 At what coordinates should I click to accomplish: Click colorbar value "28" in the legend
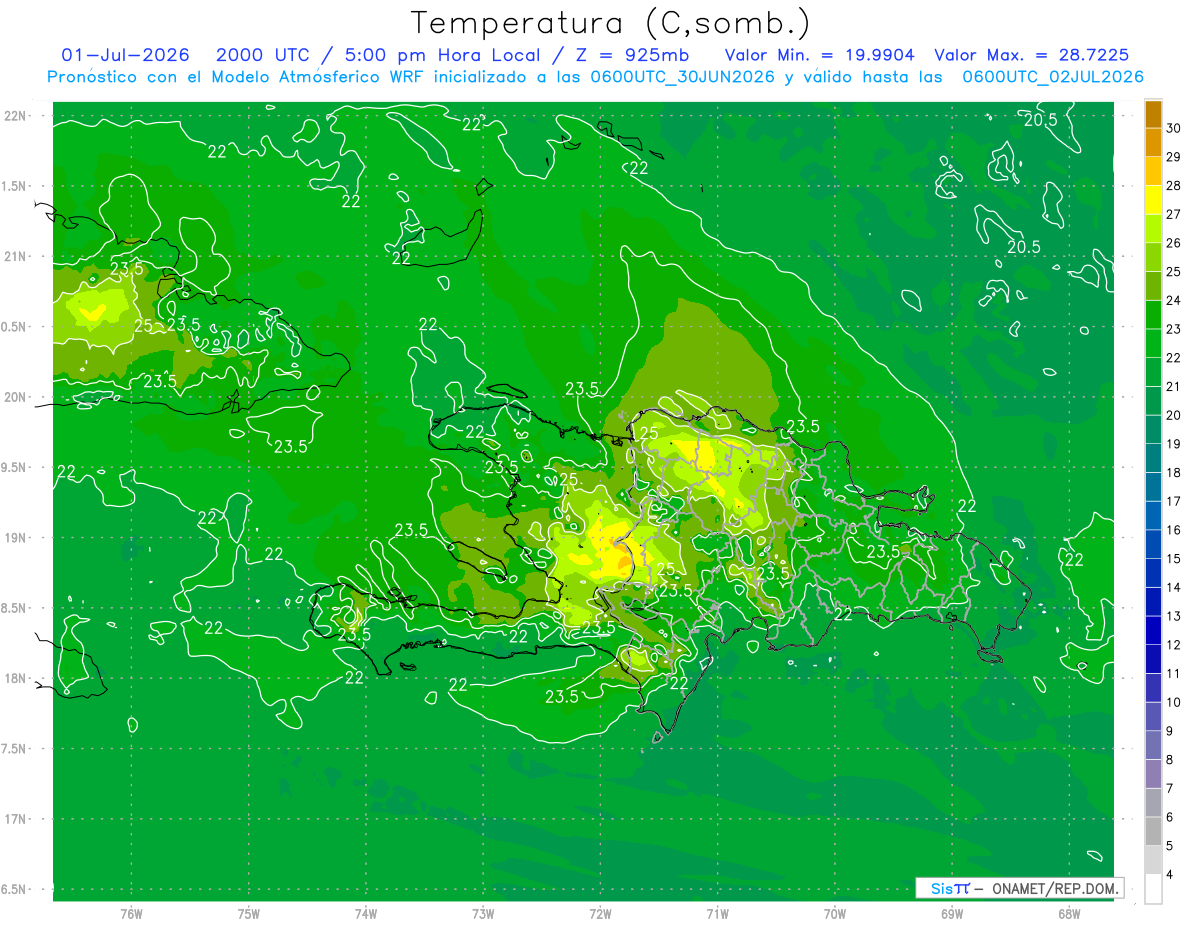(1174, 185)
